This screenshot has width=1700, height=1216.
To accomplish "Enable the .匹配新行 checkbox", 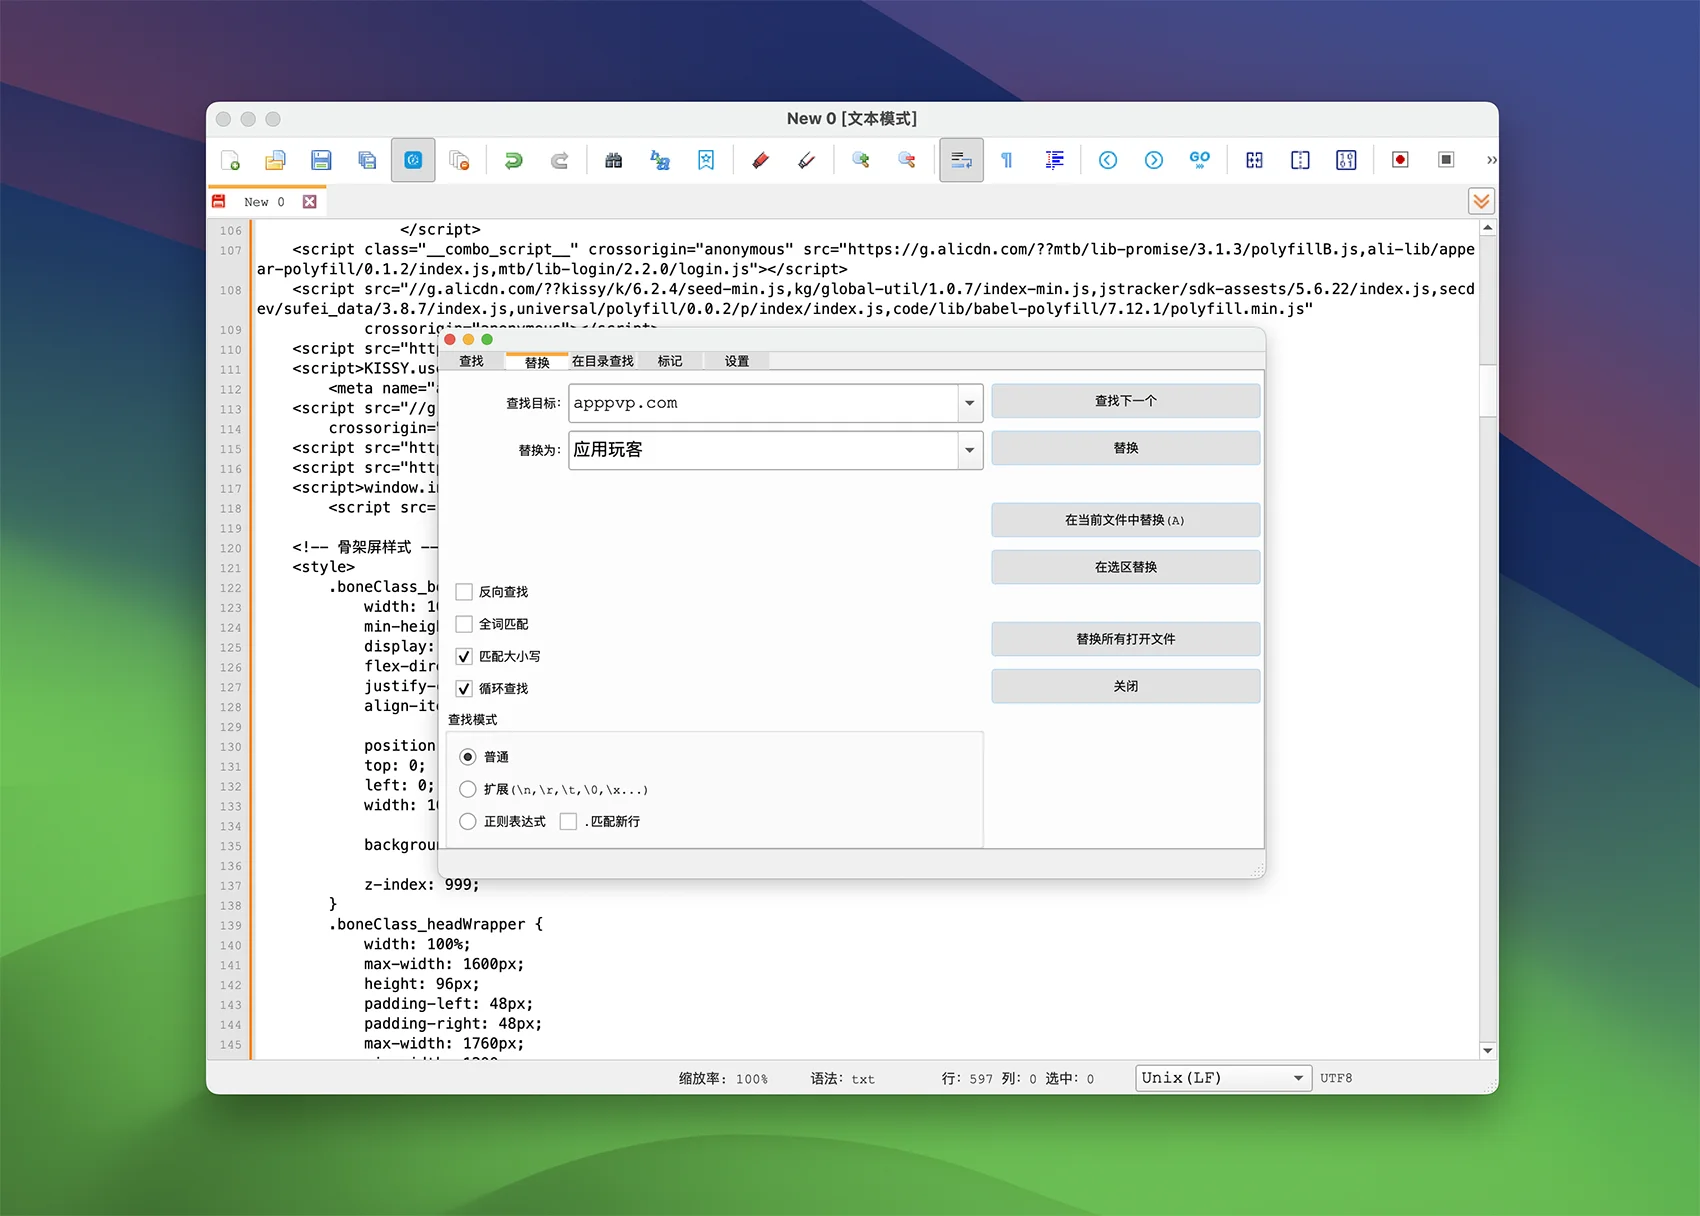I will coord(569,821).
